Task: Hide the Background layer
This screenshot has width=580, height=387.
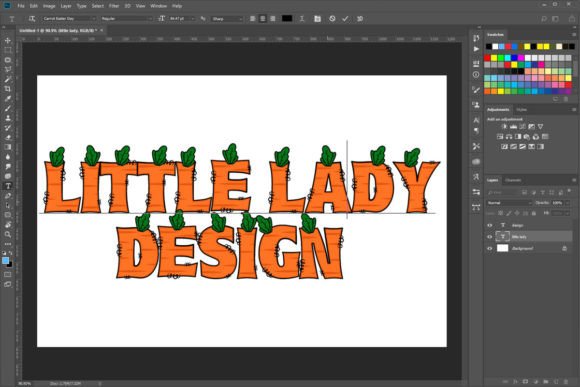Action: point(490,249)
